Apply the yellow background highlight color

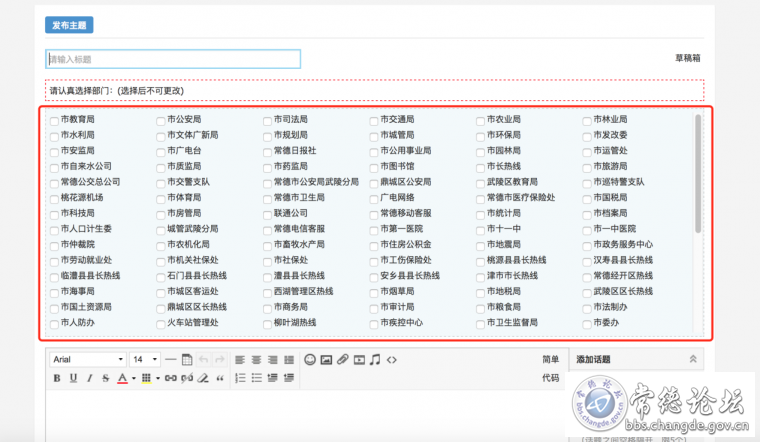pyautogui.click(x=146, y=378)
